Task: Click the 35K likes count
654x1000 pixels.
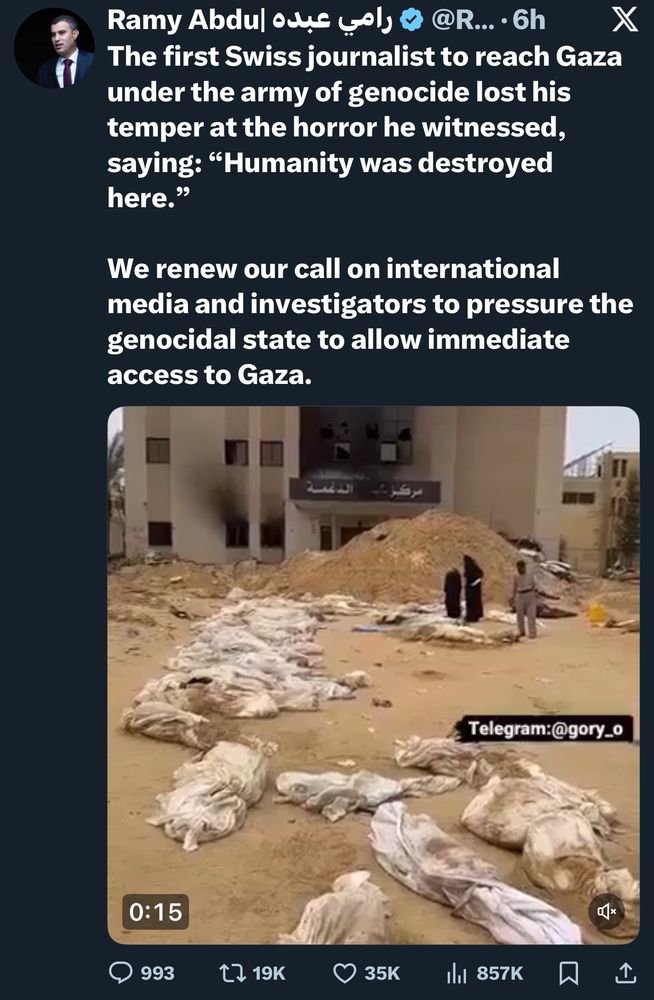Action: pyautogui.click(x=382, y=973)
